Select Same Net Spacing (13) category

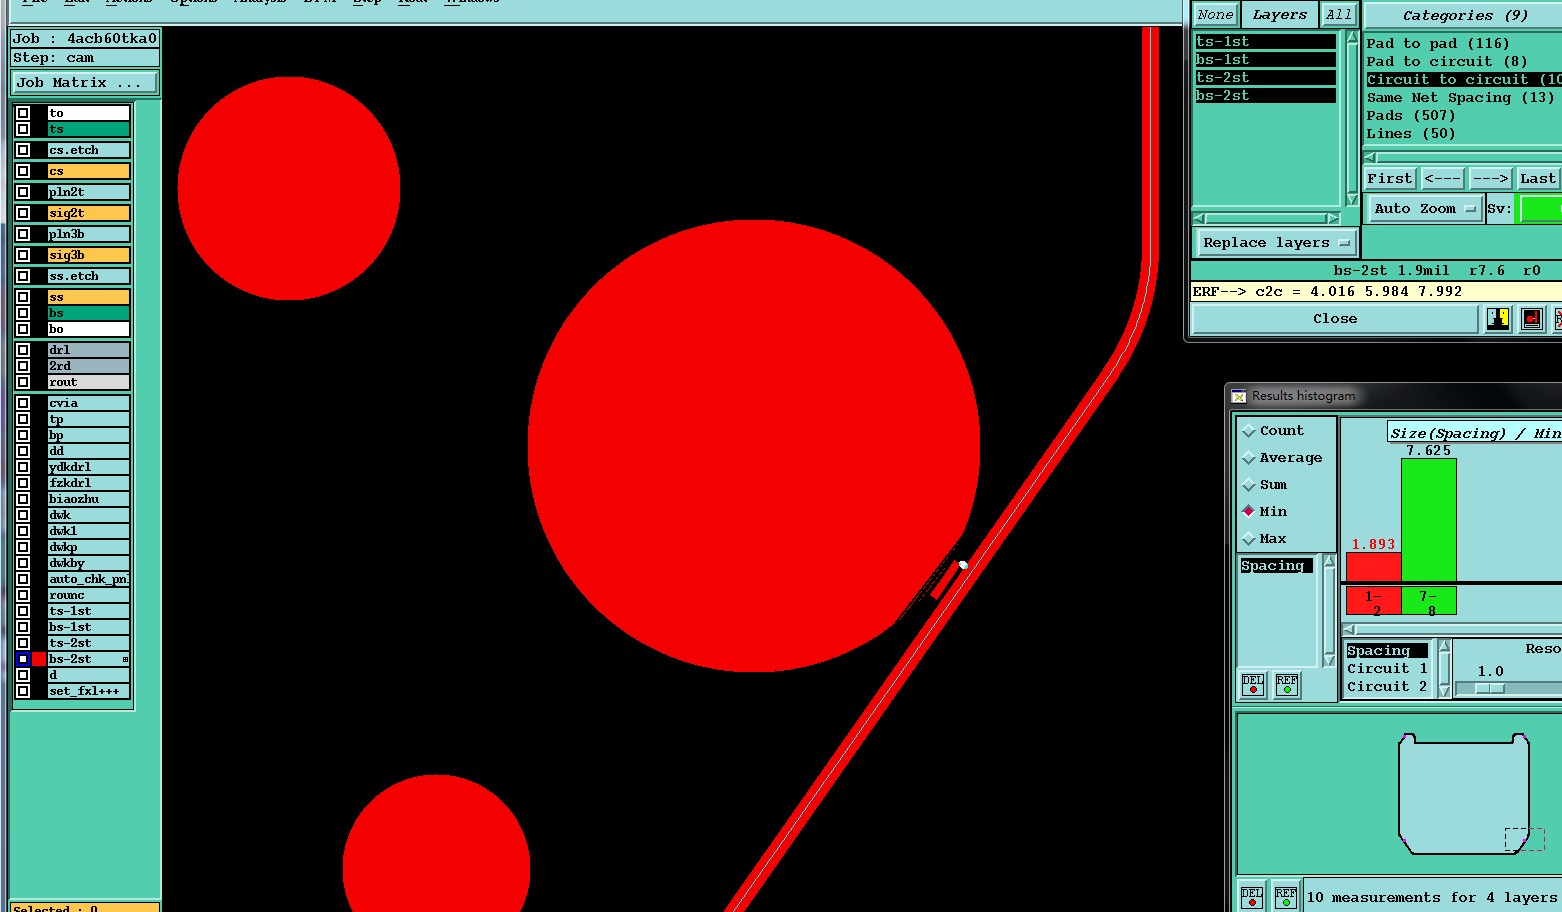point(1460,98)
